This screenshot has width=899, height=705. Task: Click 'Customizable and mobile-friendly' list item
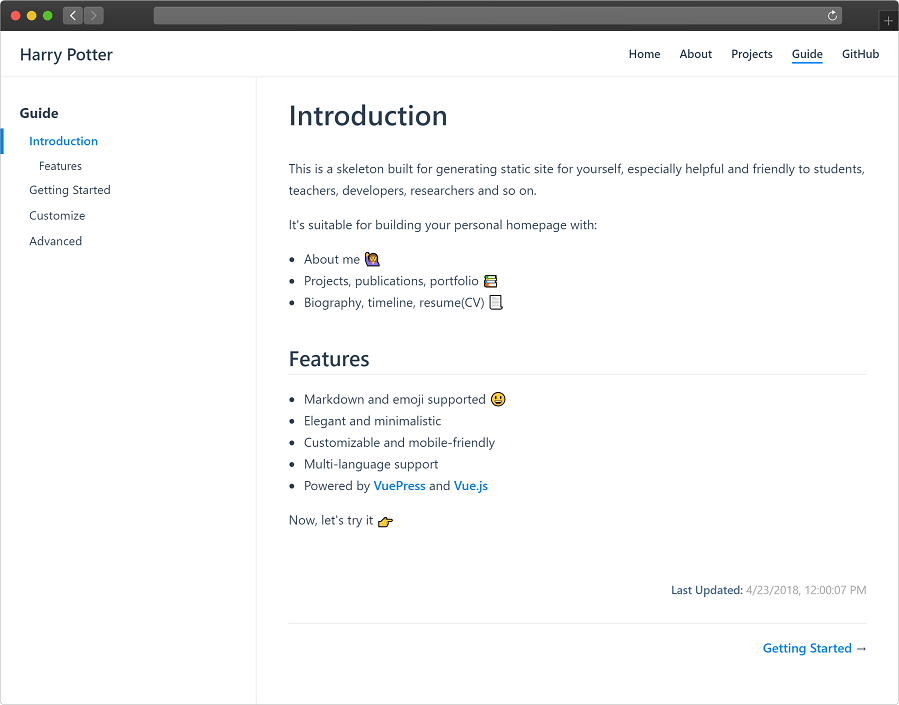(x=400, y=442)
